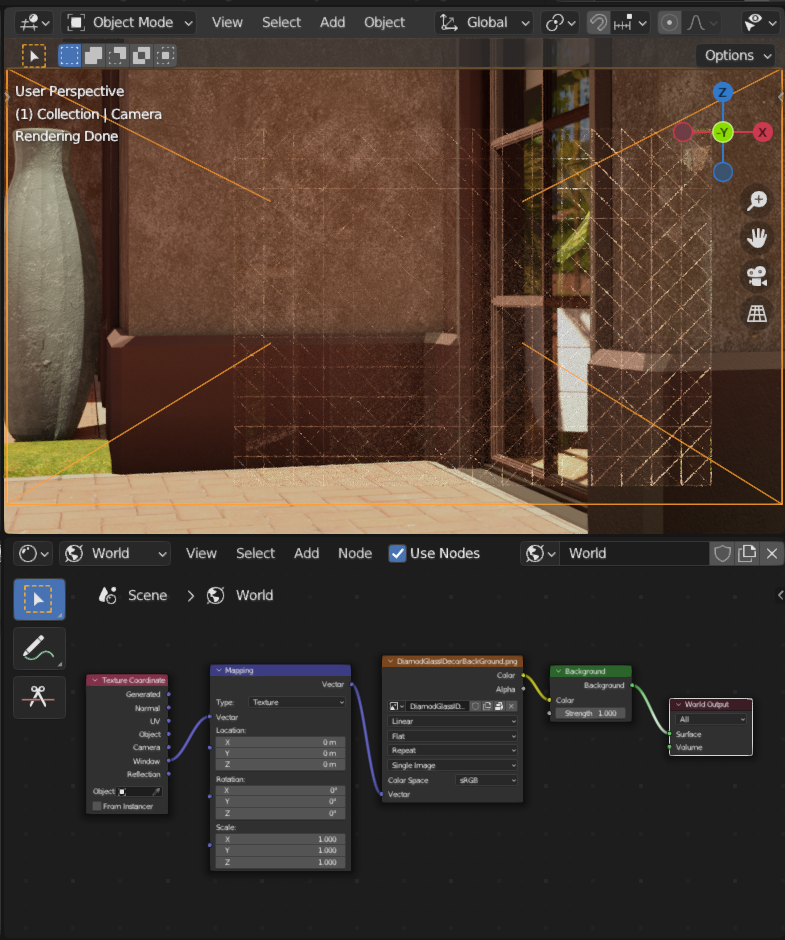Viewport: 785px width, 940px height.
Task: Choose the set new selection mode
Action: [x=70, y=56]
